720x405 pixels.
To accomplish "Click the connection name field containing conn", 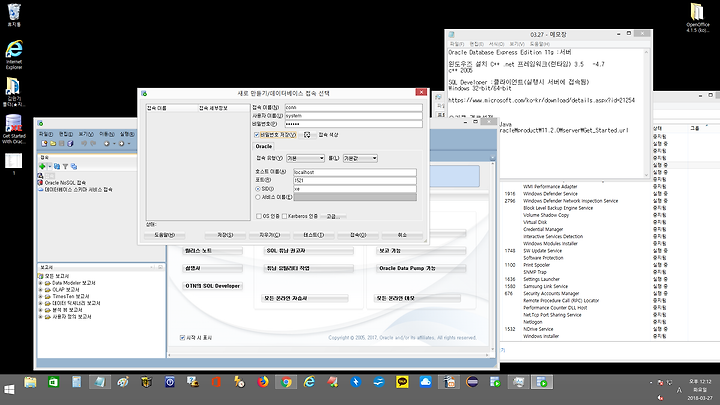I will [x=353, y=107].
